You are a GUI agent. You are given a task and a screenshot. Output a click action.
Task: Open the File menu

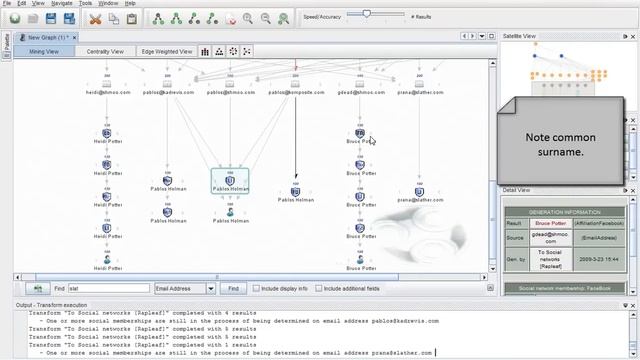pyautogui.click(x=7, y=3)
